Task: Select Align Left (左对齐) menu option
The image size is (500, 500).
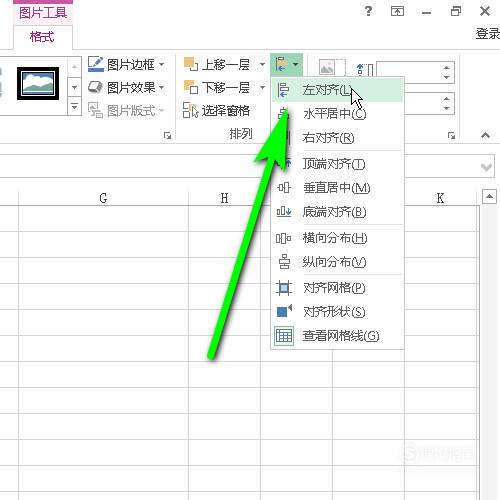Action: (337, 90)
